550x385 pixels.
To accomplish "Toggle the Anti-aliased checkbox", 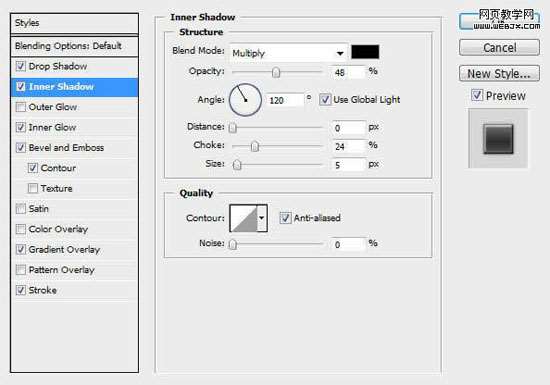I will pyautogui.click(x=285, y=218).
